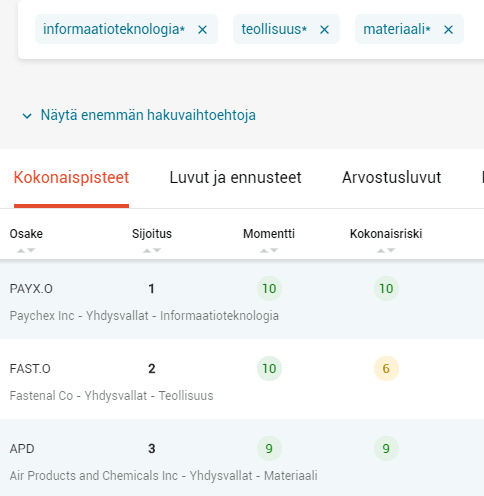Remove the informaatioteknologia filter chip
This screenshot has width=484, height=496.
point(202,30)
